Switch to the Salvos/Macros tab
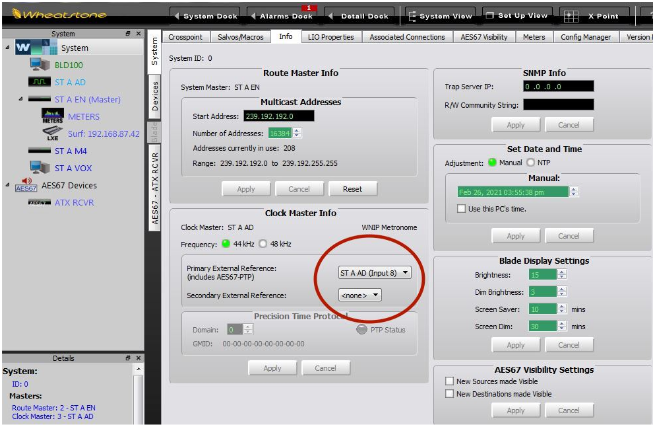The image size is (659, 428). coord(240,37)
